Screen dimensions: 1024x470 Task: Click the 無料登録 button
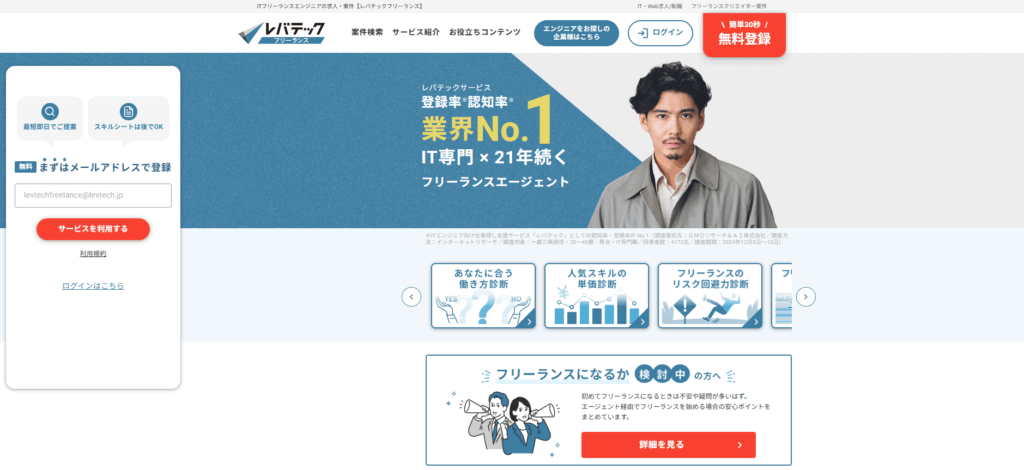(744, 34)
